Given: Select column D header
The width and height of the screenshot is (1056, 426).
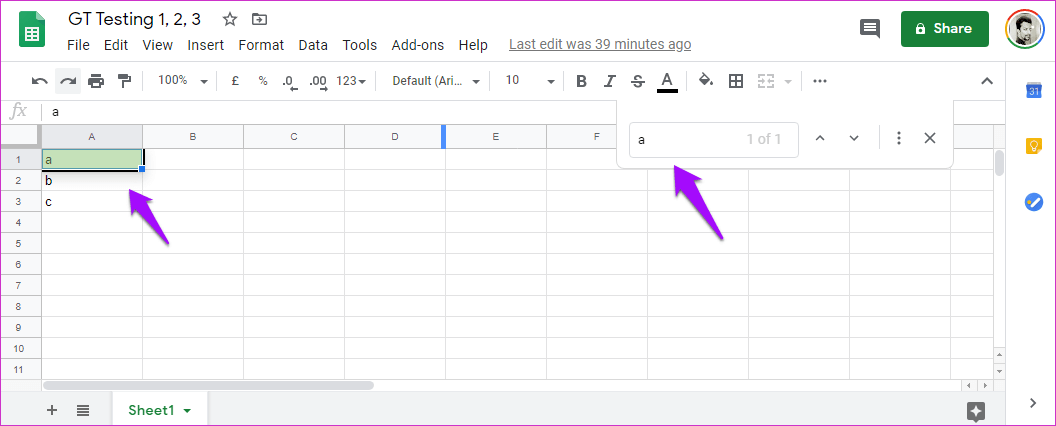Looking at the screenshot, I should point(395,137).
